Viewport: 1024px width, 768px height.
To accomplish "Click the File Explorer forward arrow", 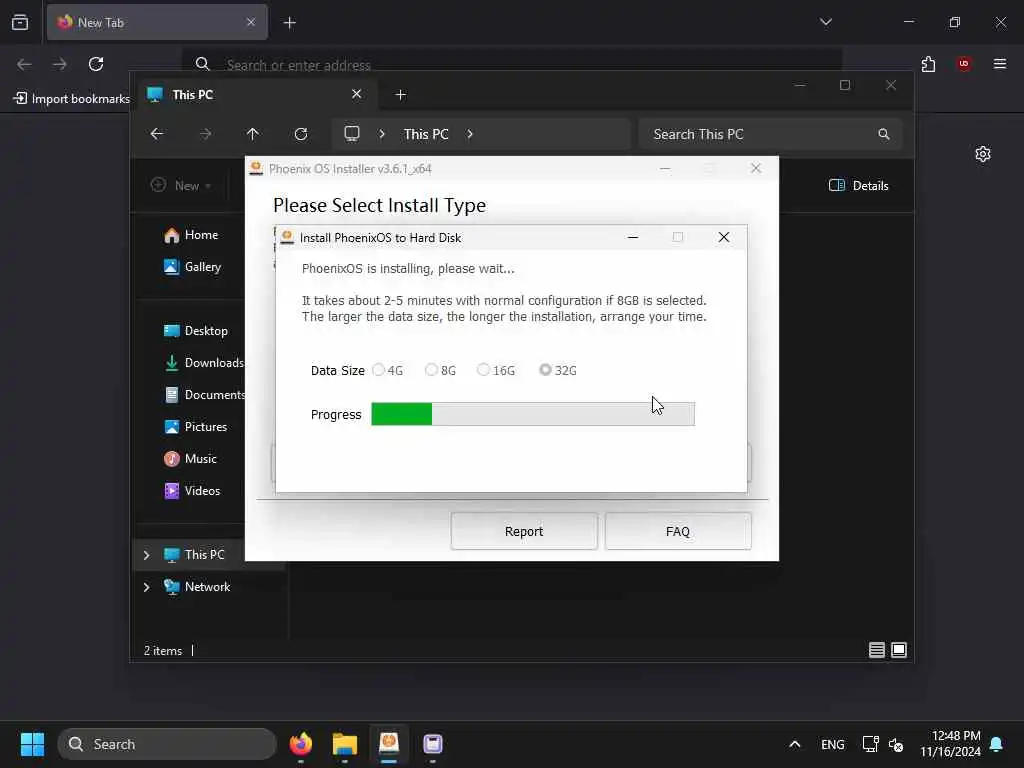I will (205, 134).
